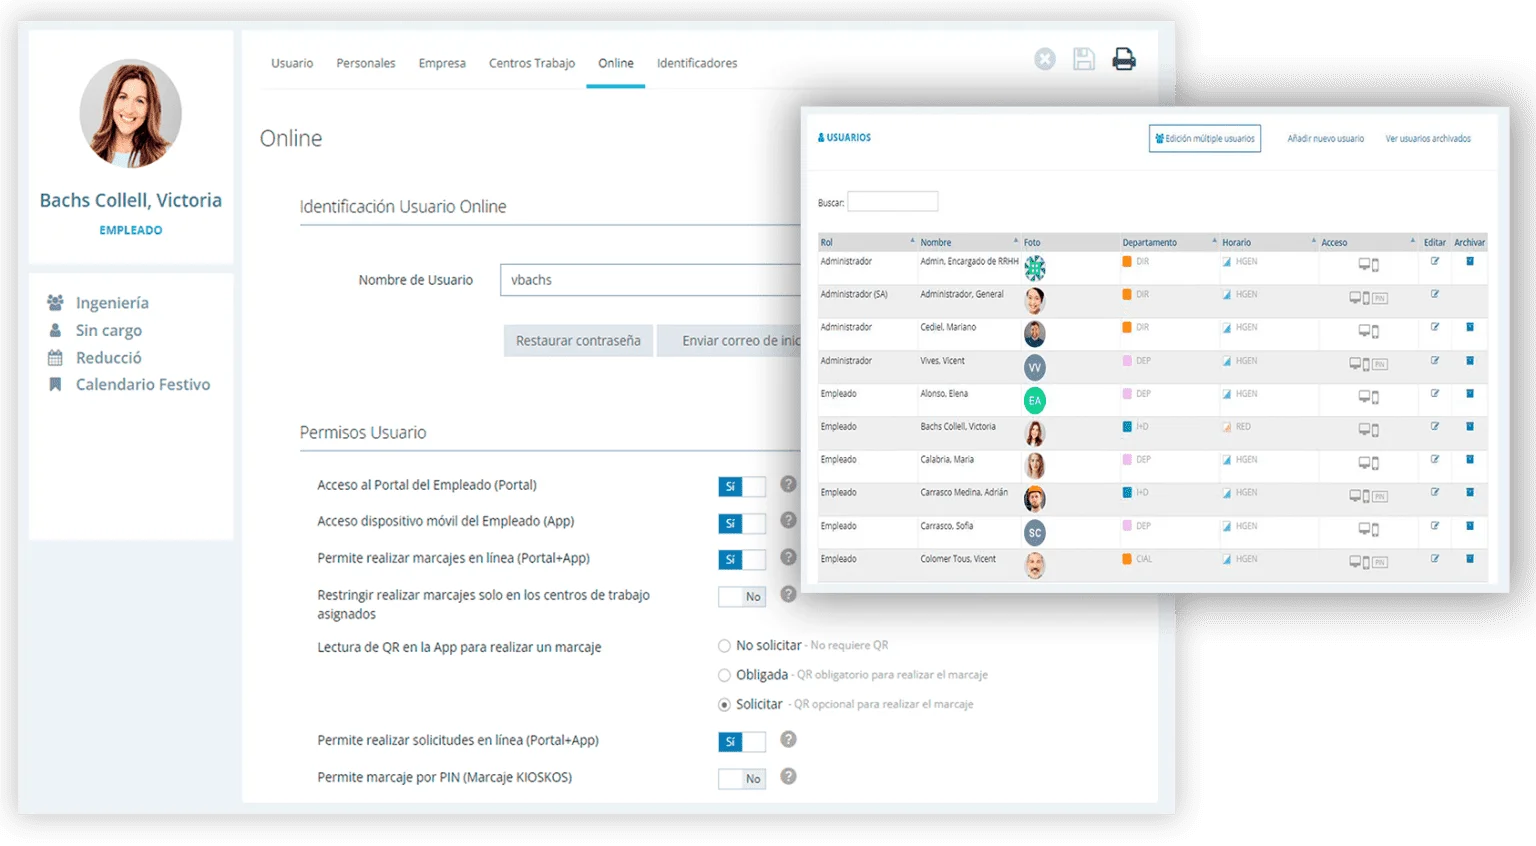
Task: Click edit icon for Bachs Colell, Victoria
Action: (x=1435, y=426)
